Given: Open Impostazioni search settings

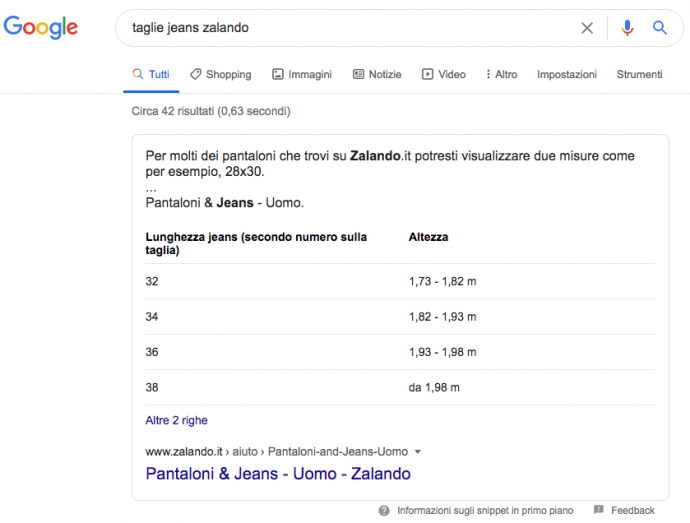Looking at the screenshot, I should (x=566, y=74).
